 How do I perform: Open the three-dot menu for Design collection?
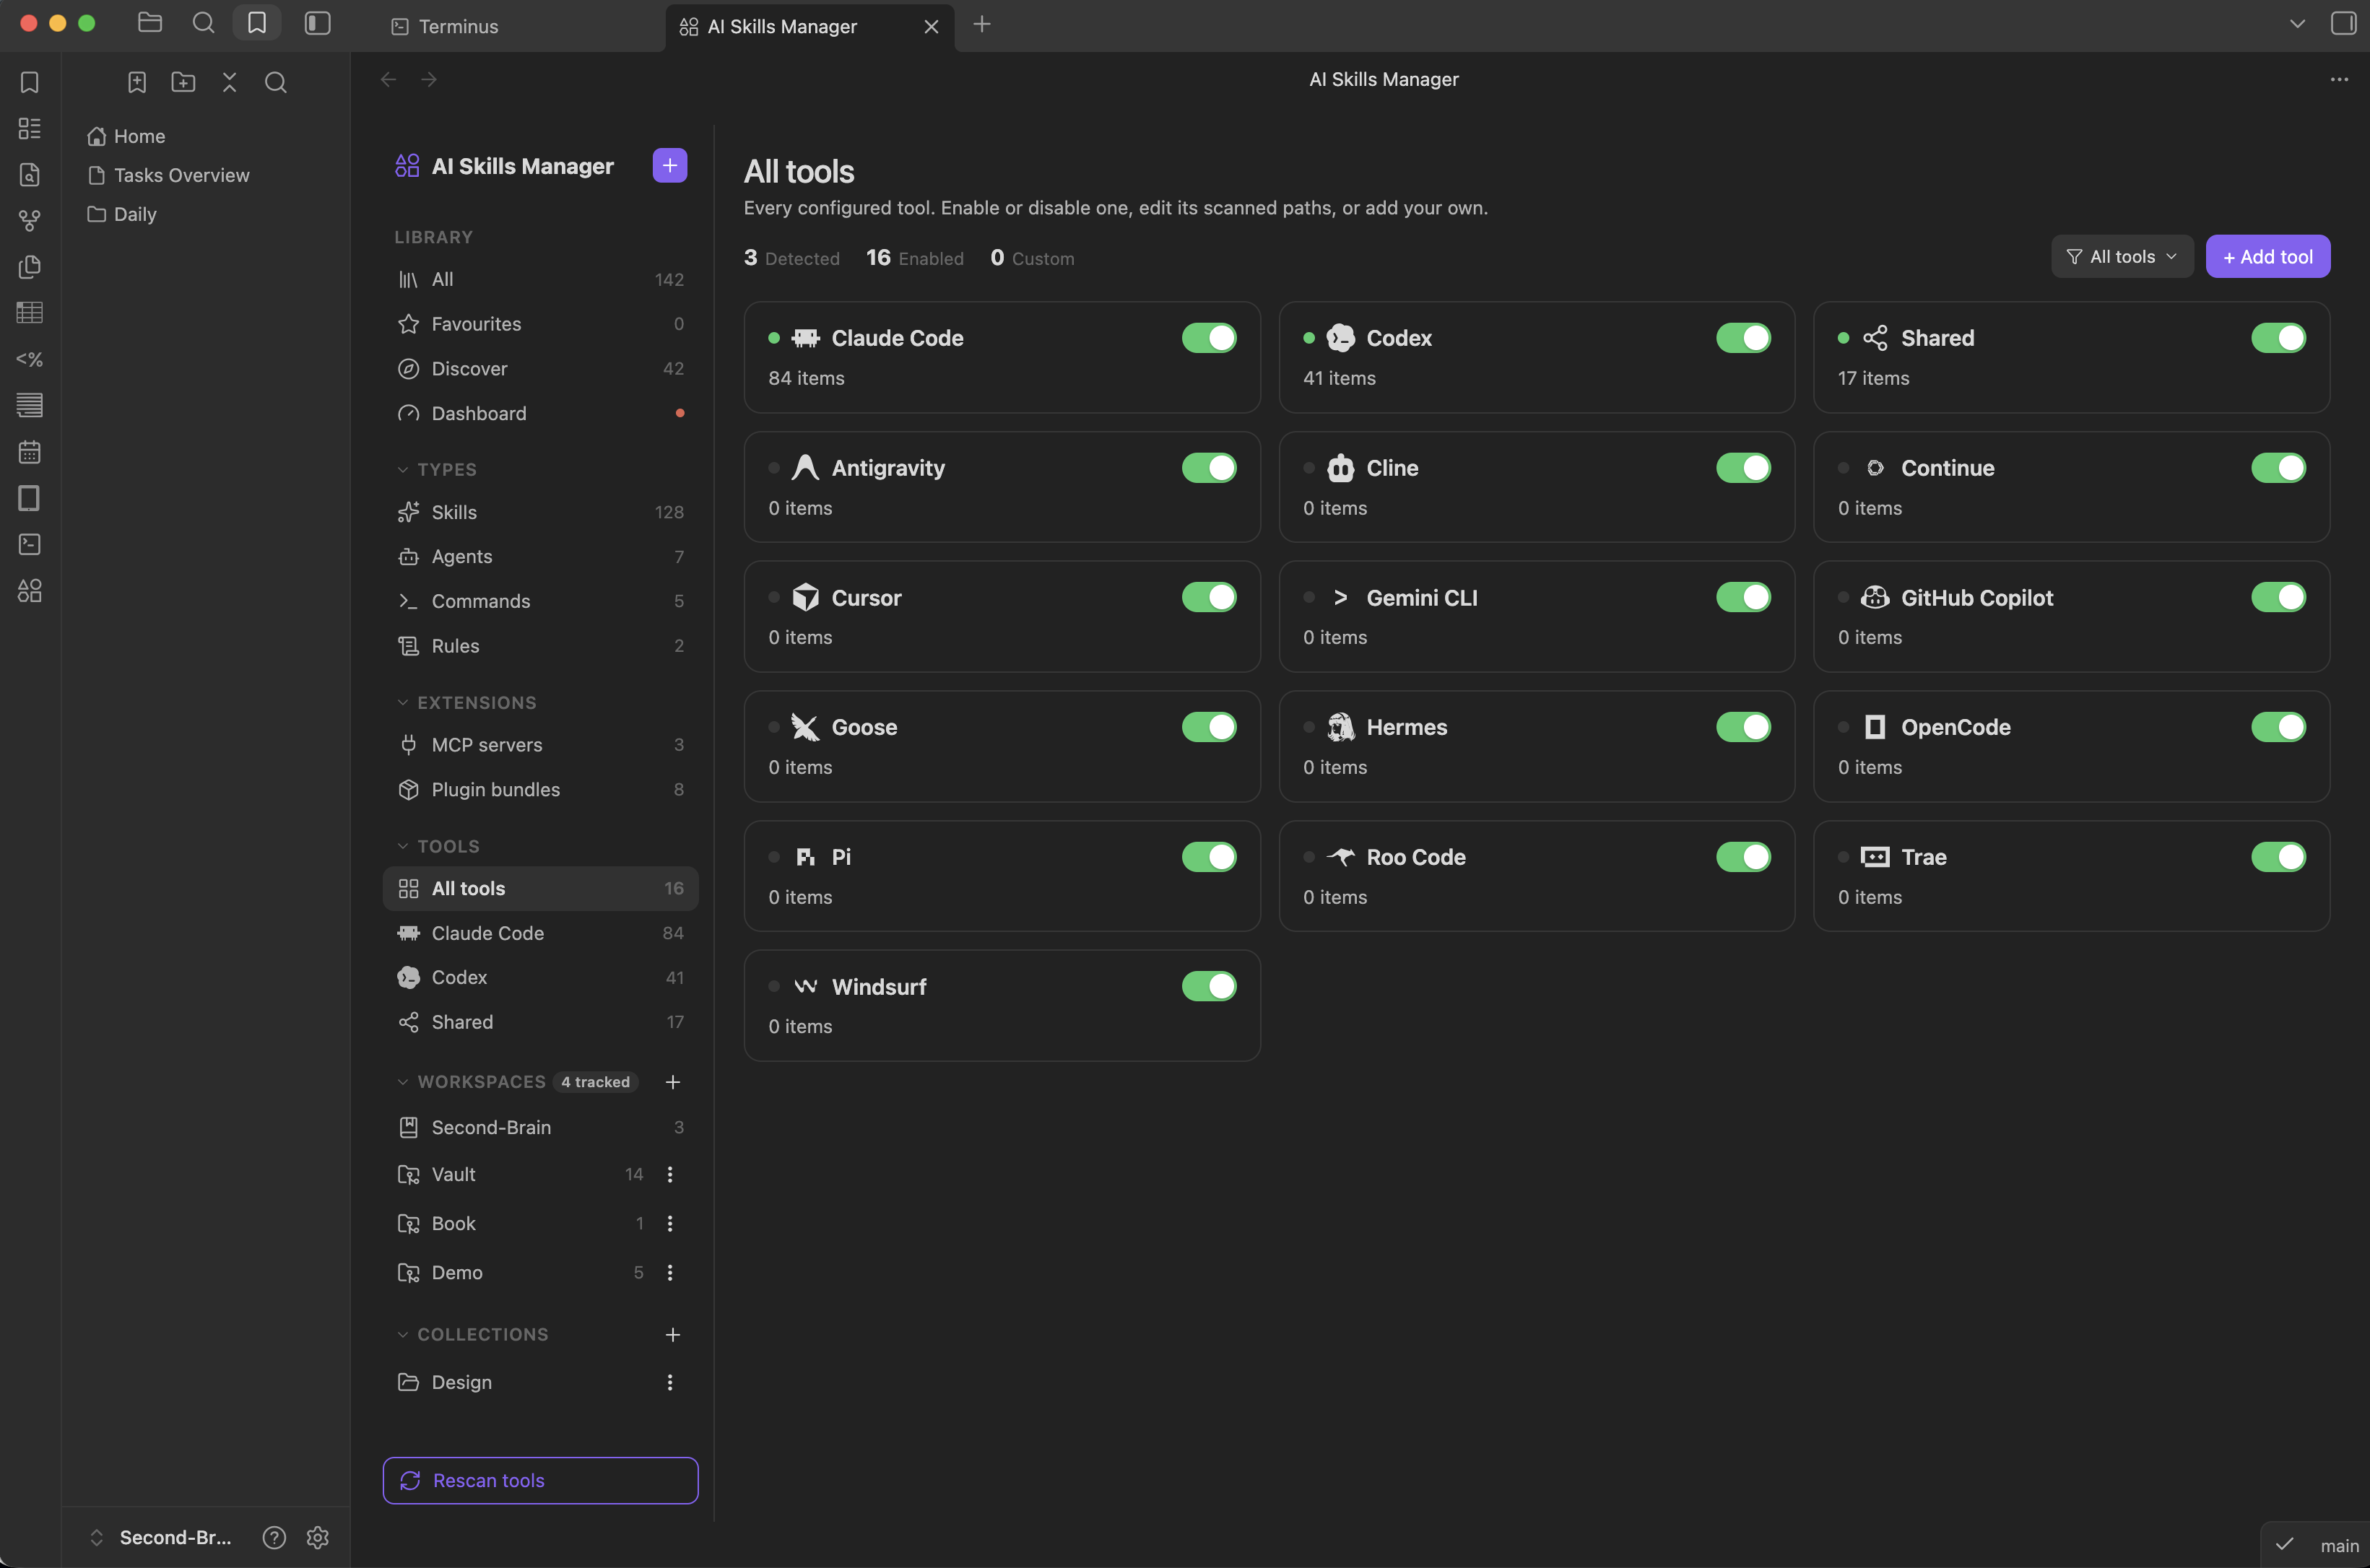click(x=670, y=1382)
